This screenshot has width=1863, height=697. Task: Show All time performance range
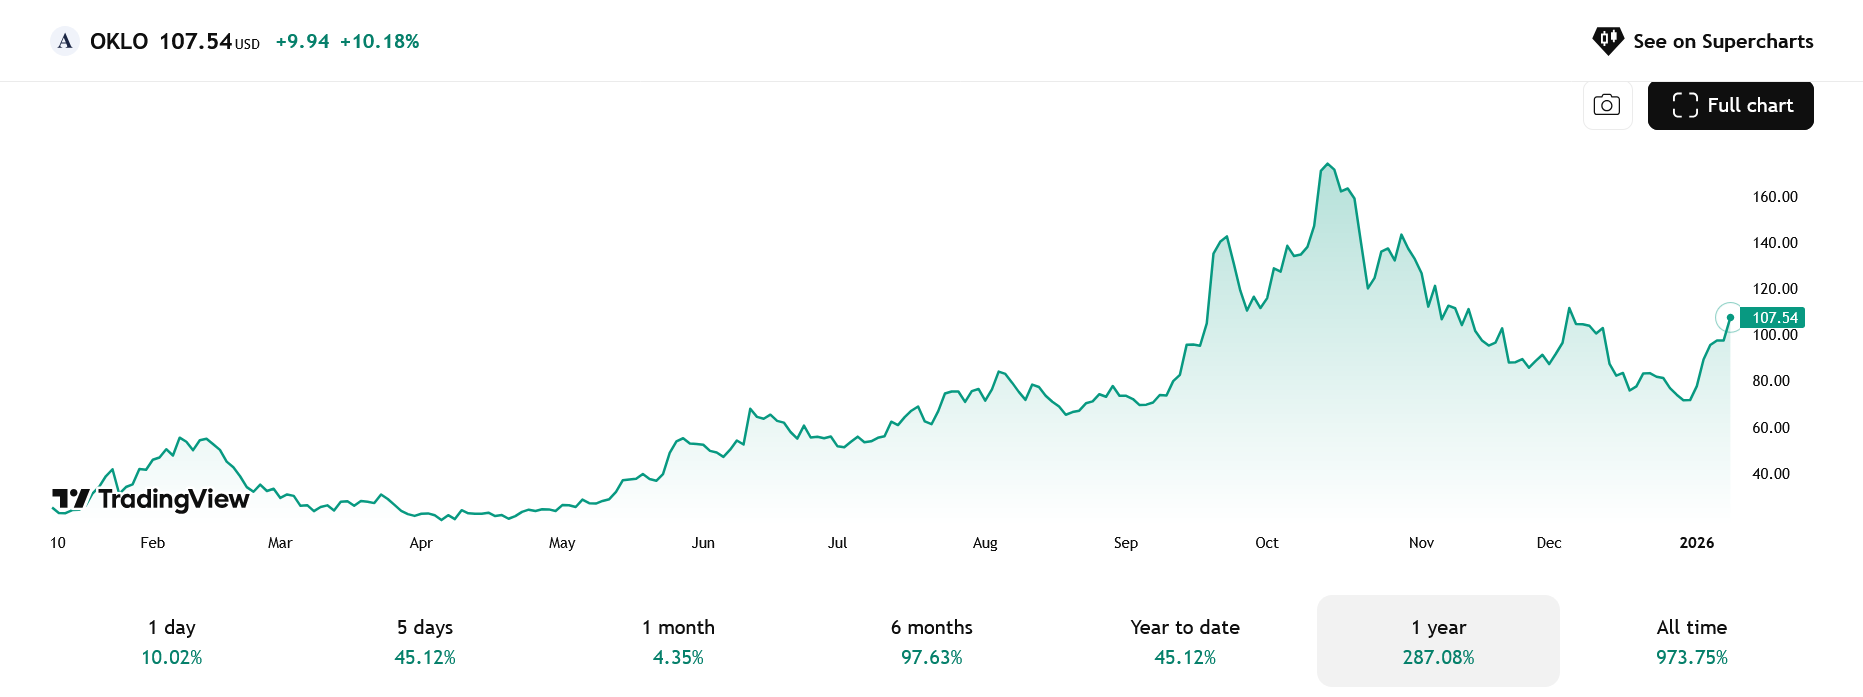tap(1692, 641)
